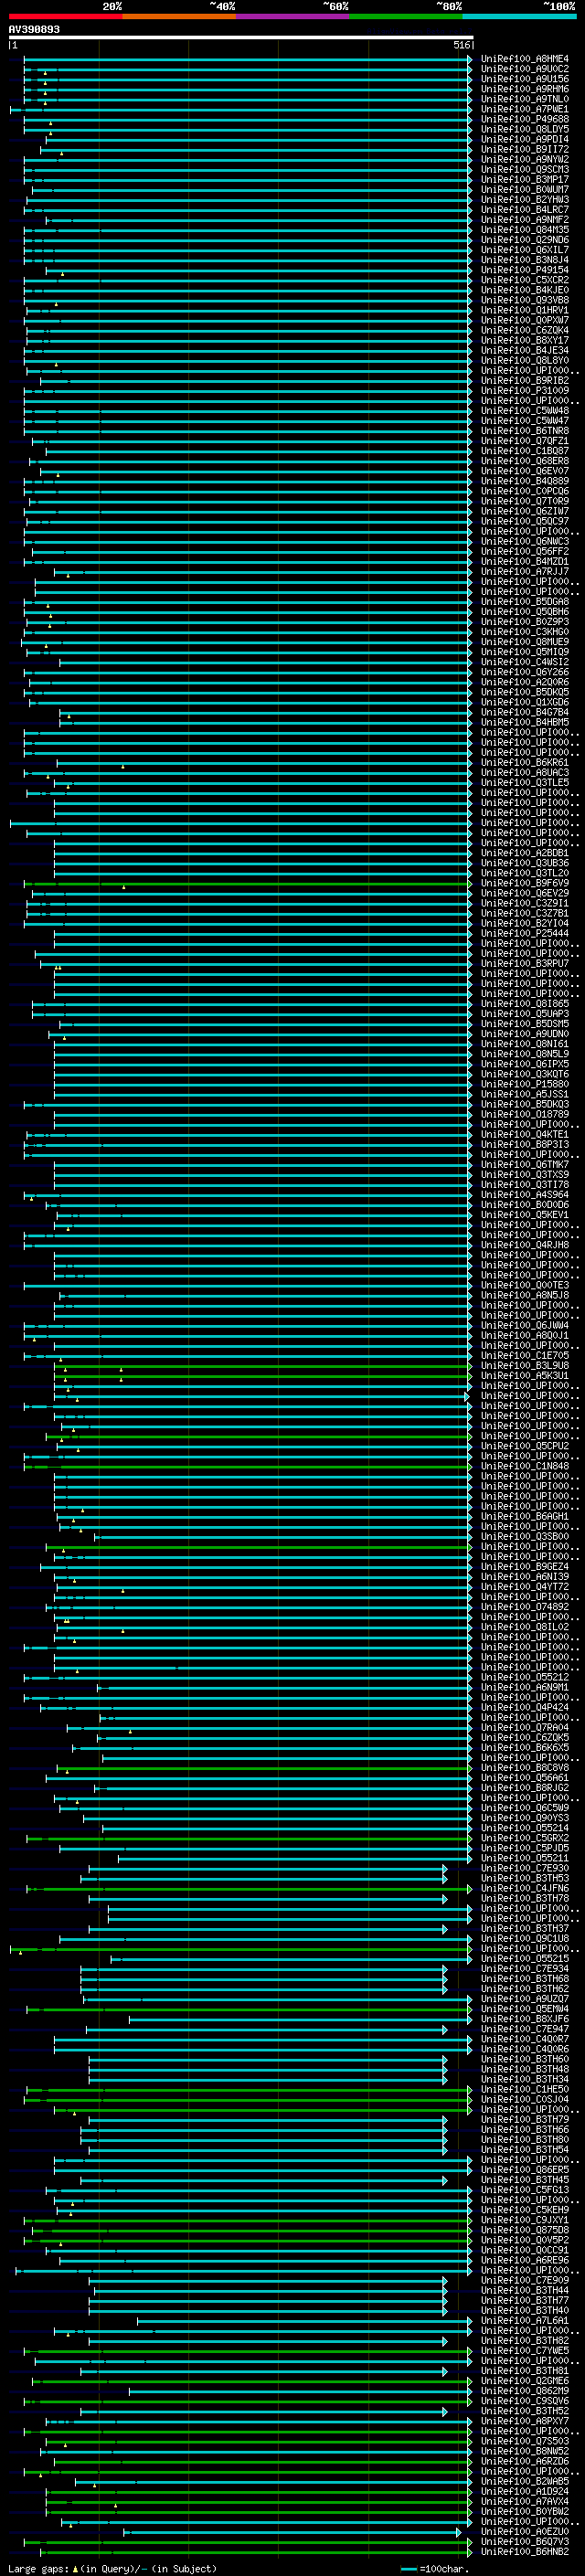The height and width of the screenshot is (2576, 585).
Task: Select the UniRef100_B8P3I3 entry
Action: [525, 1144]
